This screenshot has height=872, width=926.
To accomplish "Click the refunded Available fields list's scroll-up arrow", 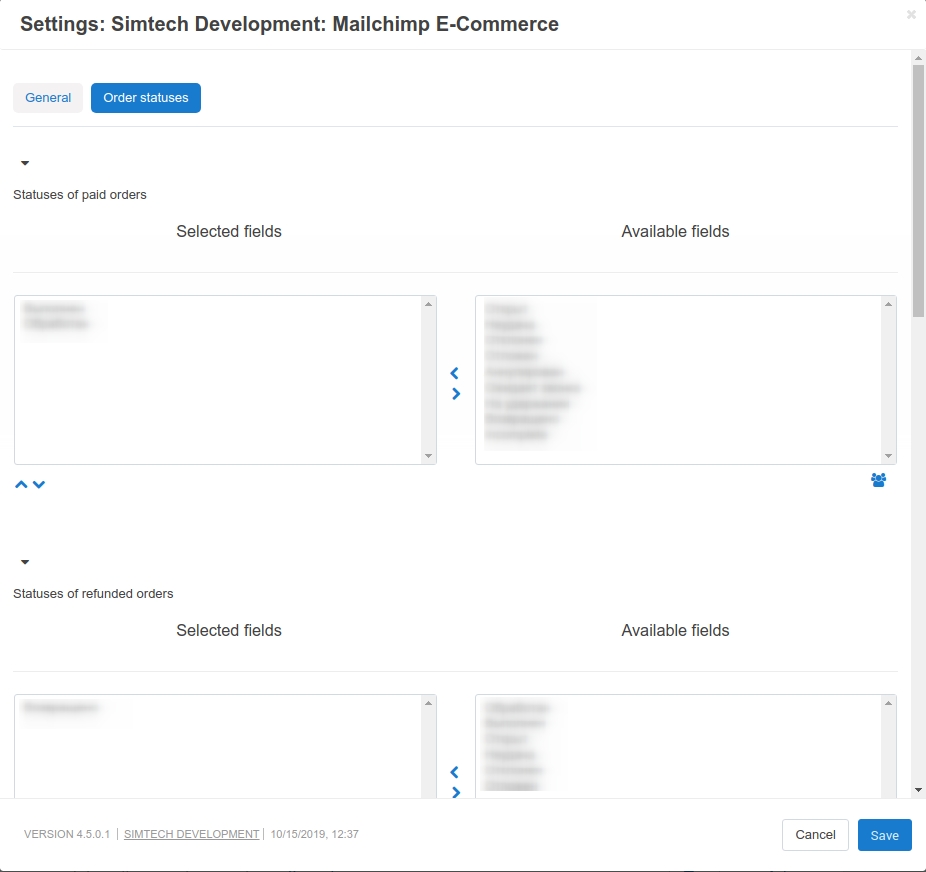I will point(888,703).
